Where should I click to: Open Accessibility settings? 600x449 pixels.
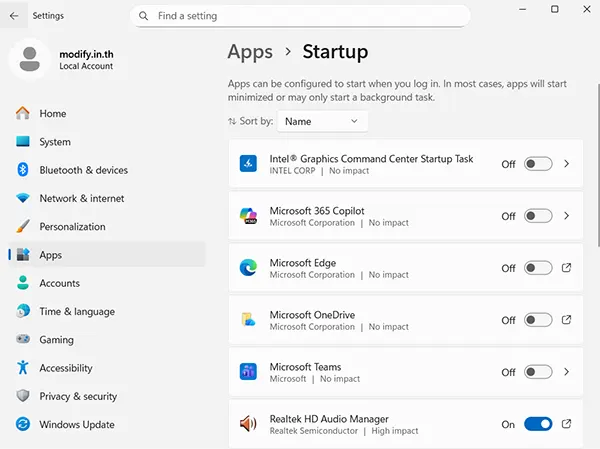click(x=107, y=367)
